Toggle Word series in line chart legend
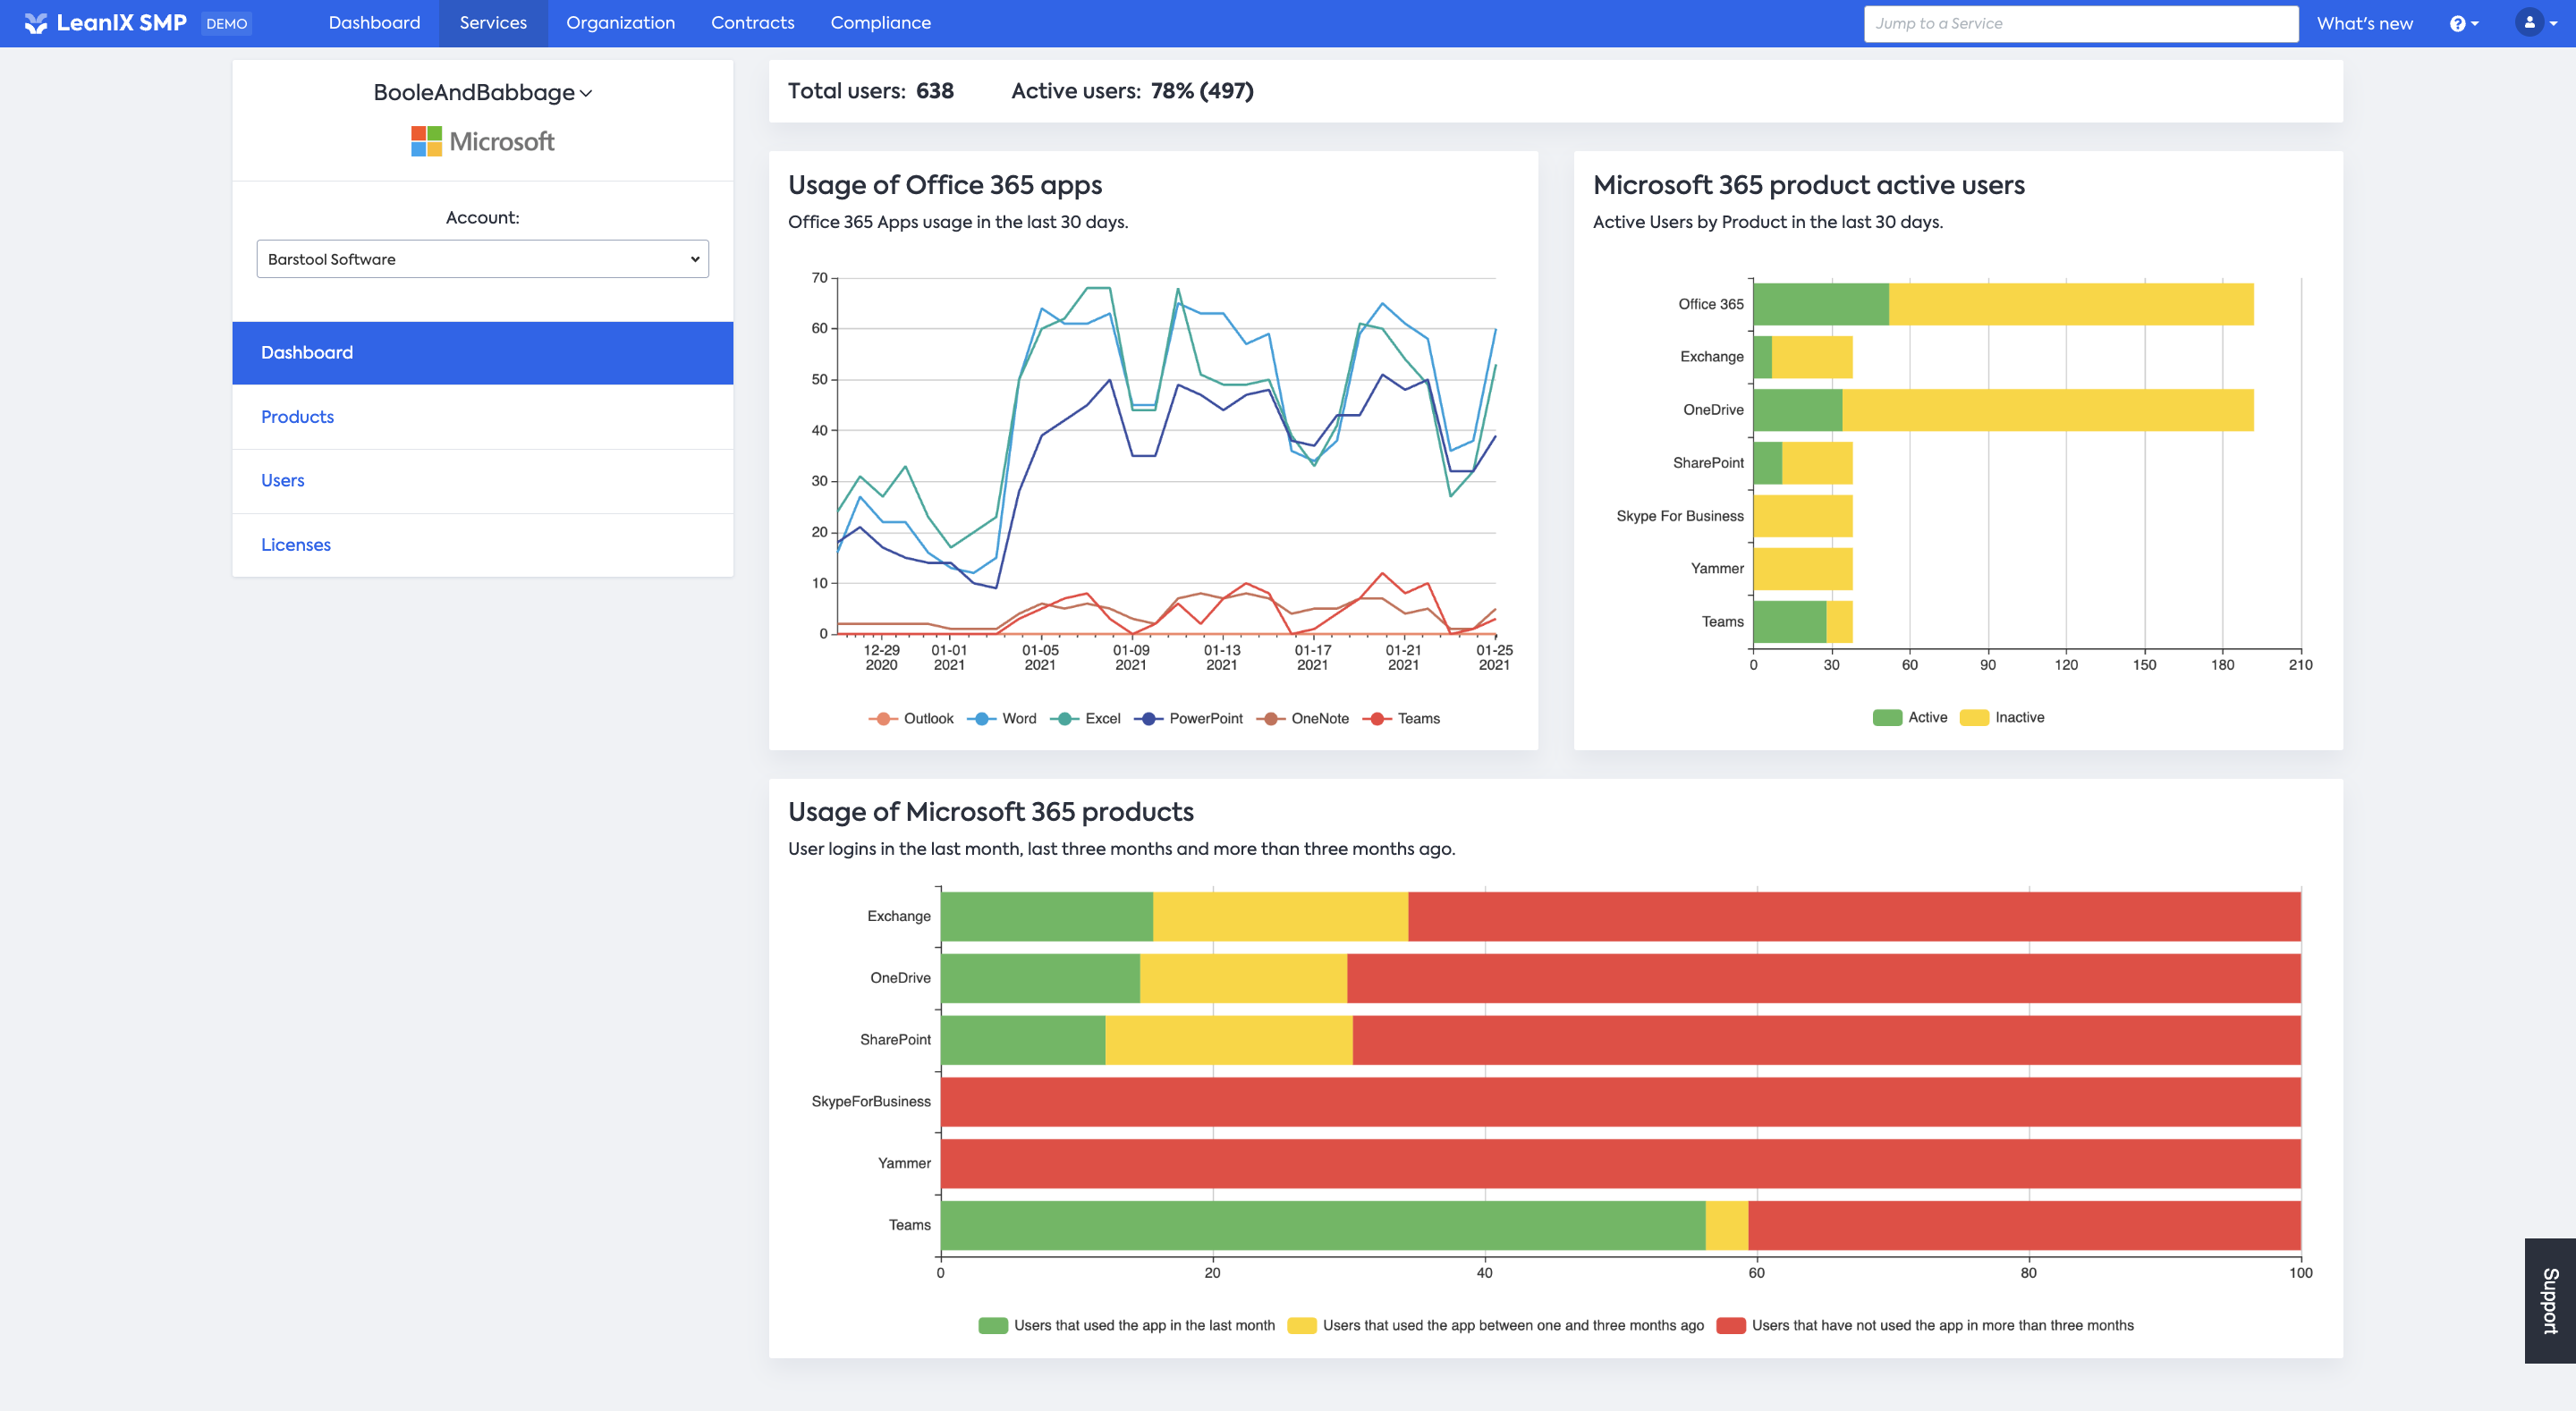Viewport: 2576px width, 1411px height. tap(982, 719)
